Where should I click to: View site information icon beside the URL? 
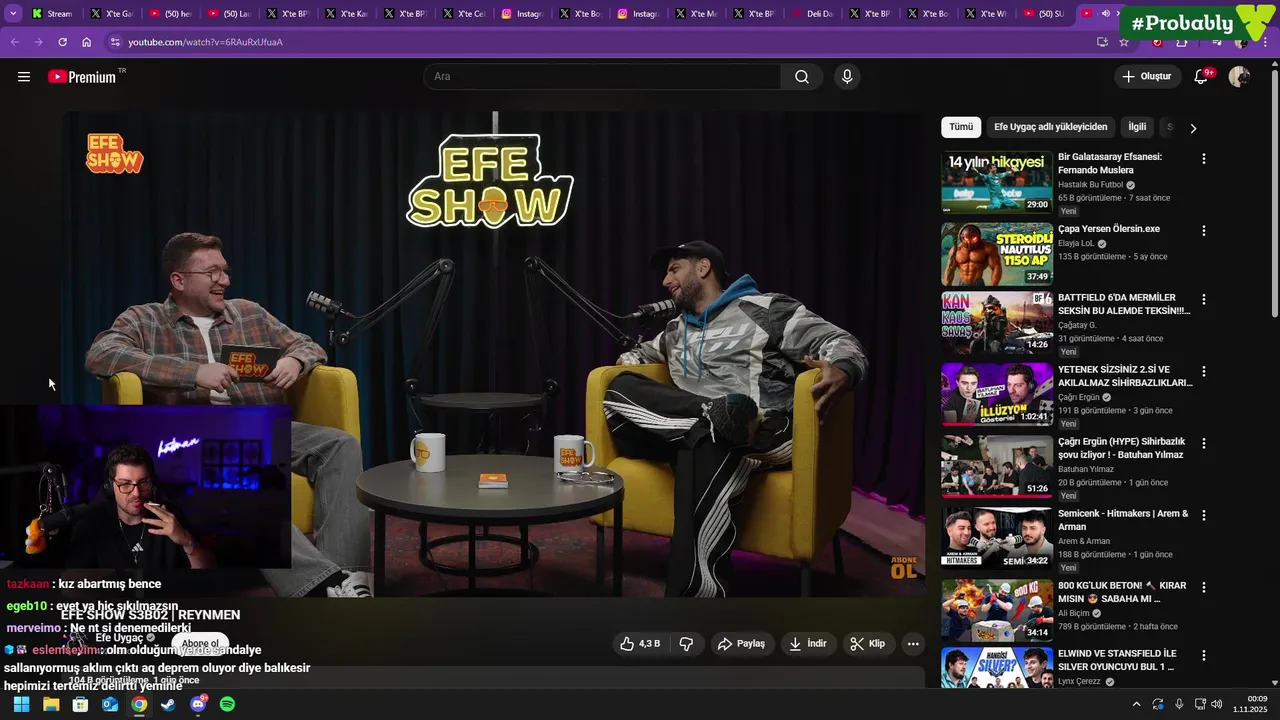[x=115, y=42]
